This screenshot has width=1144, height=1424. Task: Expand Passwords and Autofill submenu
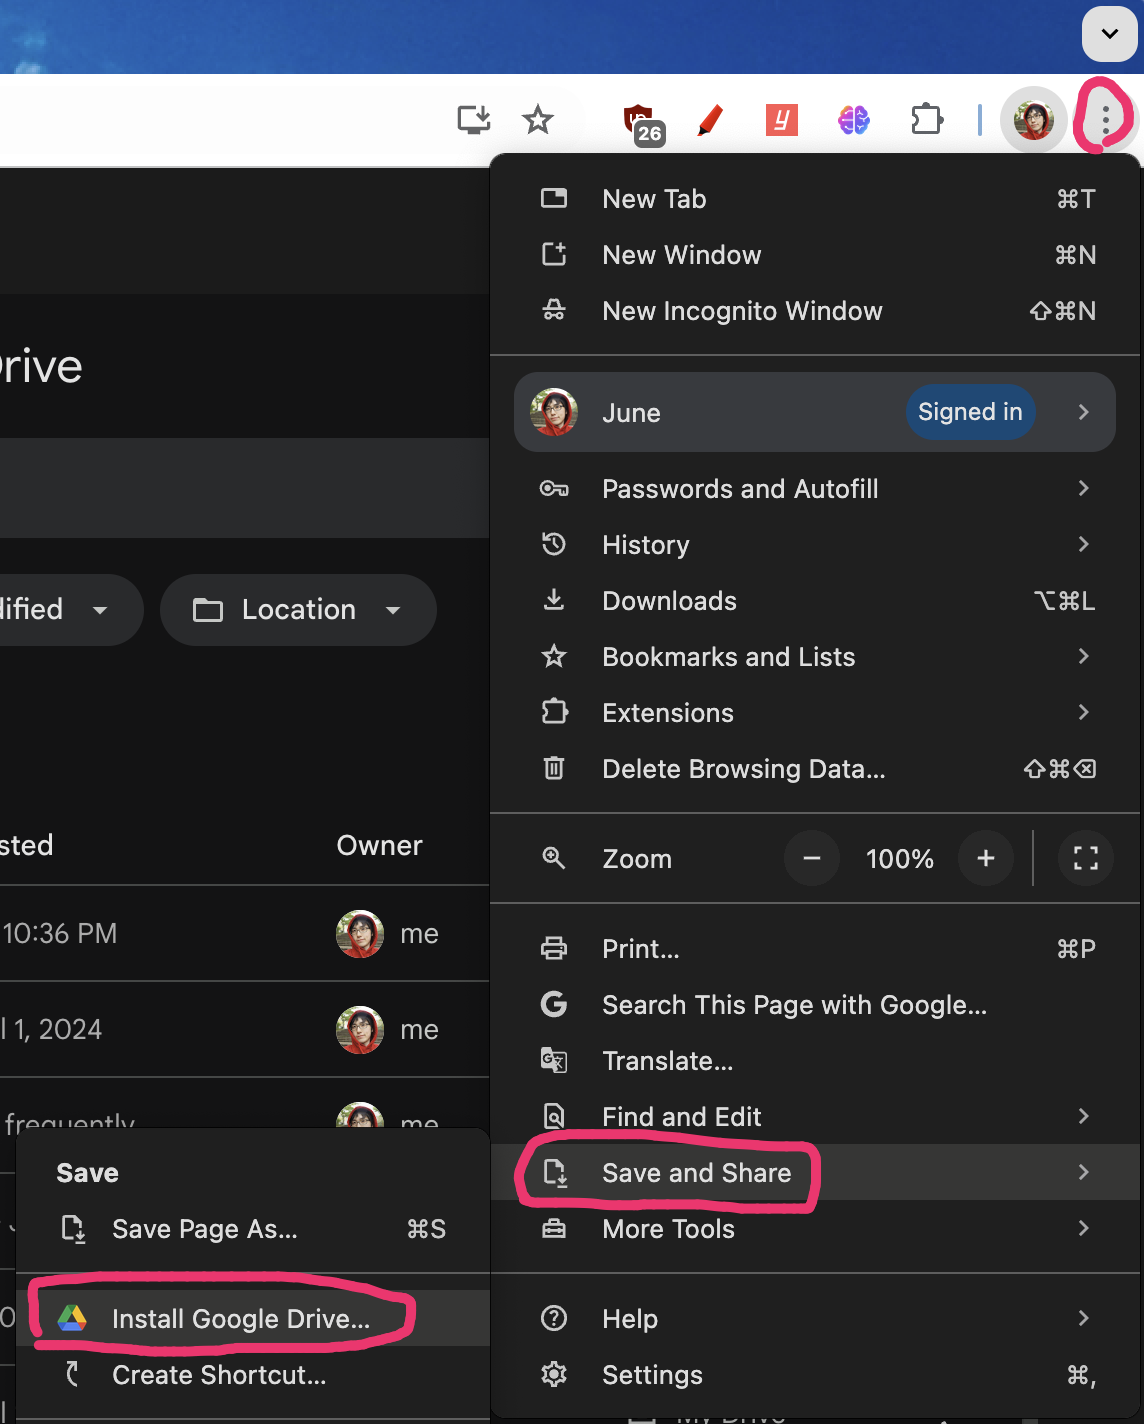pyautogui.click(x=815, y=489)
